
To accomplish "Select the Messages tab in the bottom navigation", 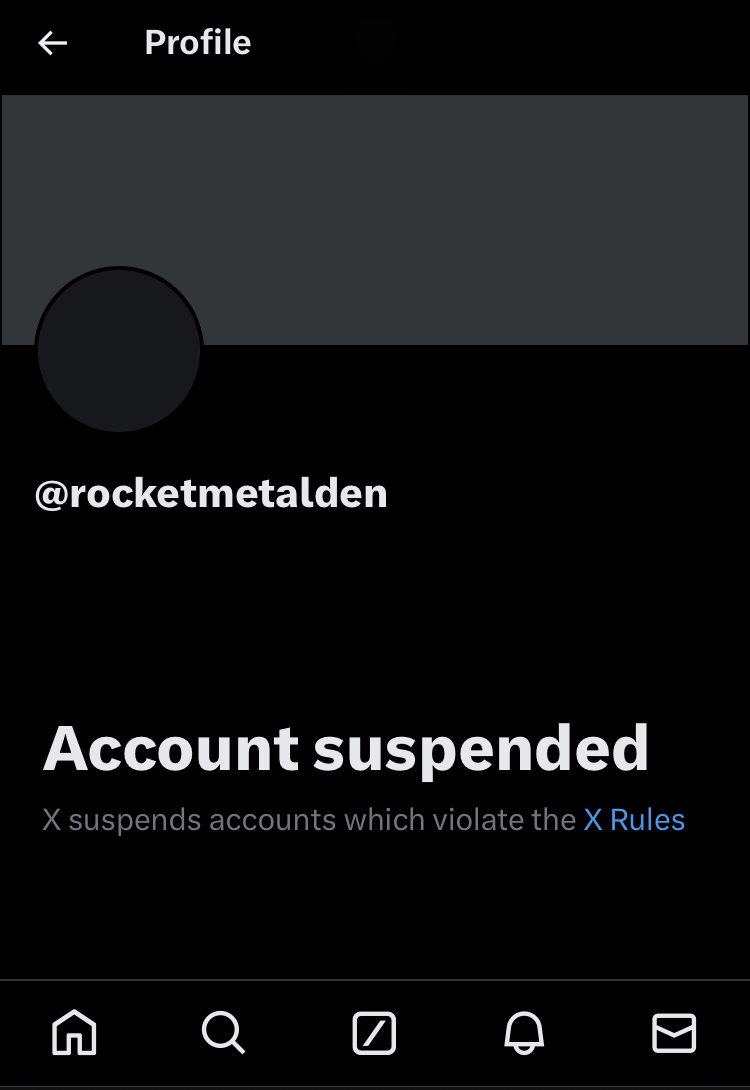I will pos(674,1032).
